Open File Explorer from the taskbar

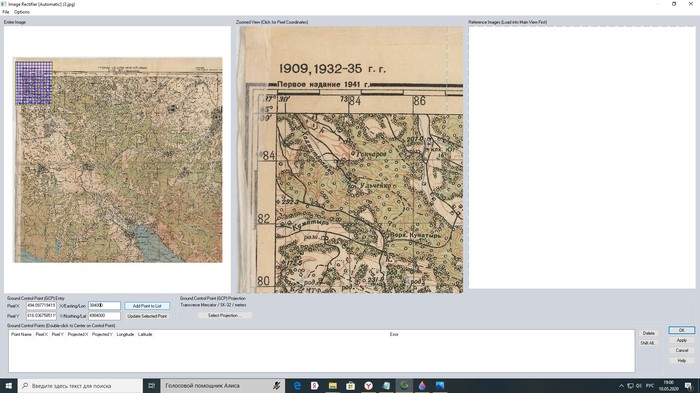(x=333, y=385)
